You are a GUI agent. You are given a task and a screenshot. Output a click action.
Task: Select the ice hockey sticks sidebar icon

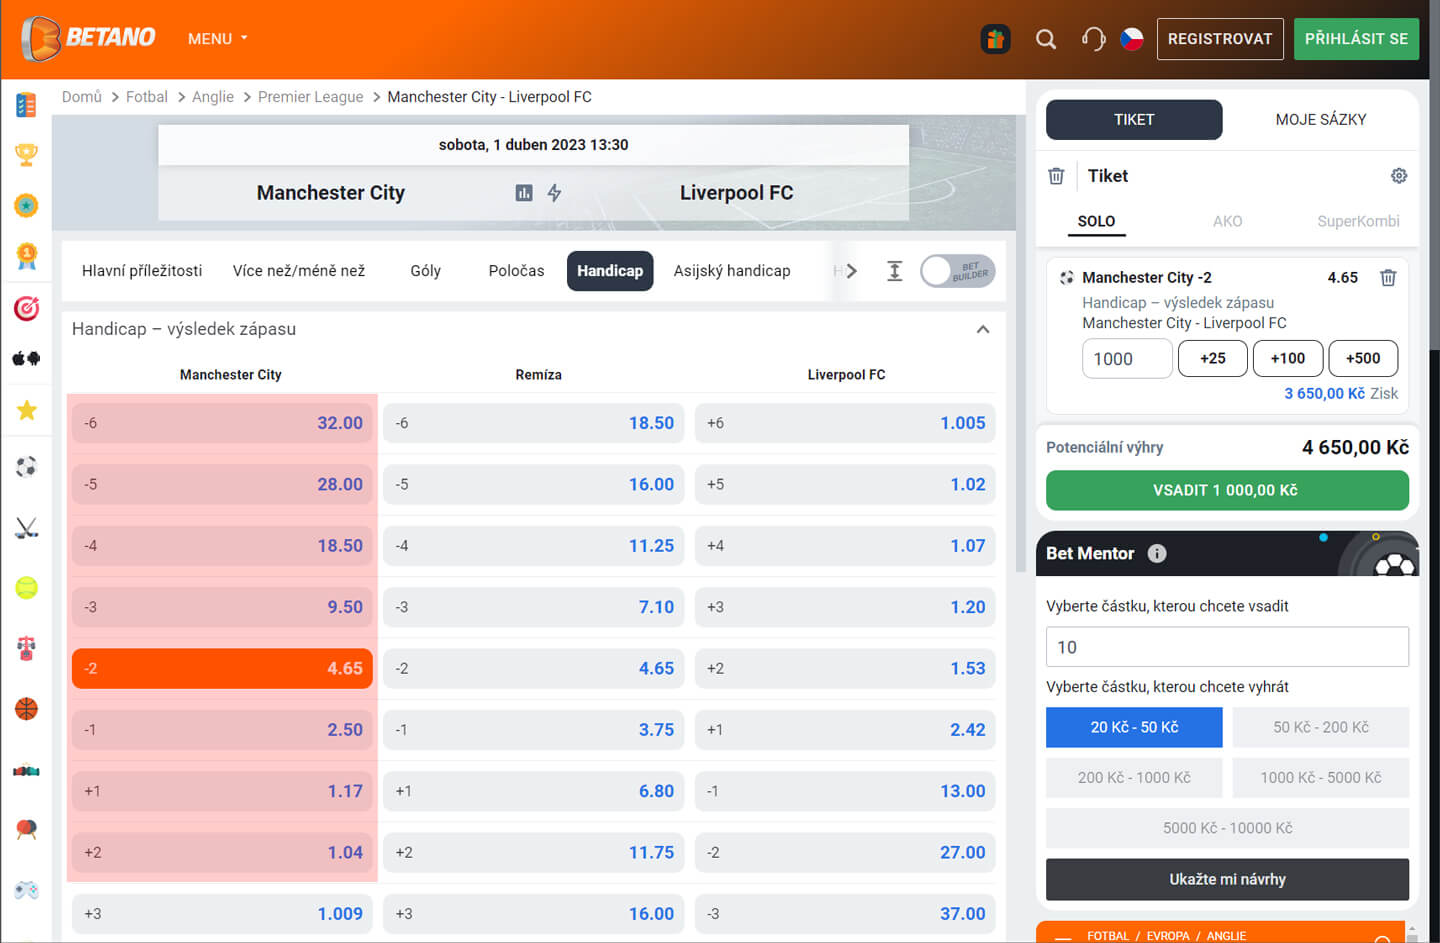[26, 527]
